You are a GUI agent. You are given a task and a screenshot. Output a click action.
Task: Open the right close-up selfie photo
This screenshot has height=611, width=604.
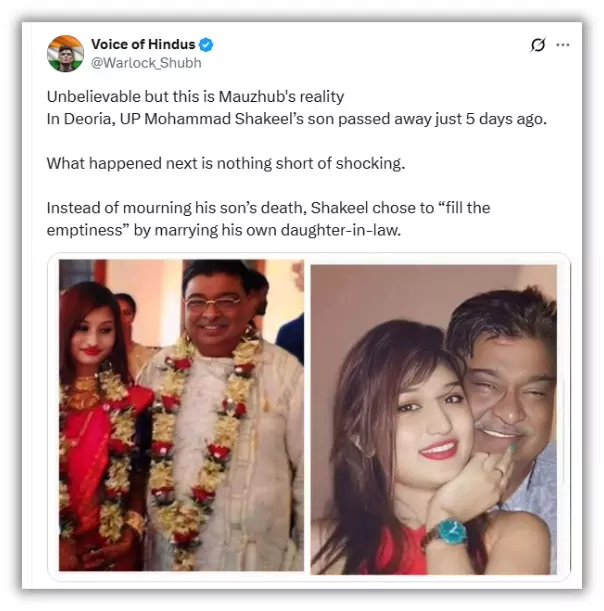(434, 419)
